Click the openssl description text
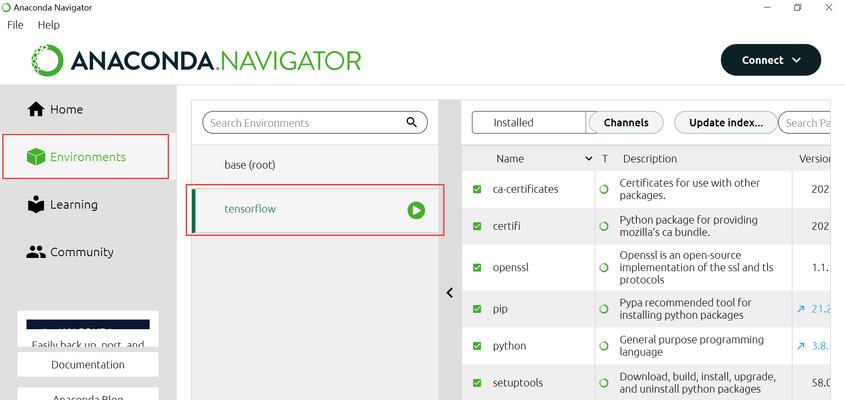845x400 pixels. 696,267
